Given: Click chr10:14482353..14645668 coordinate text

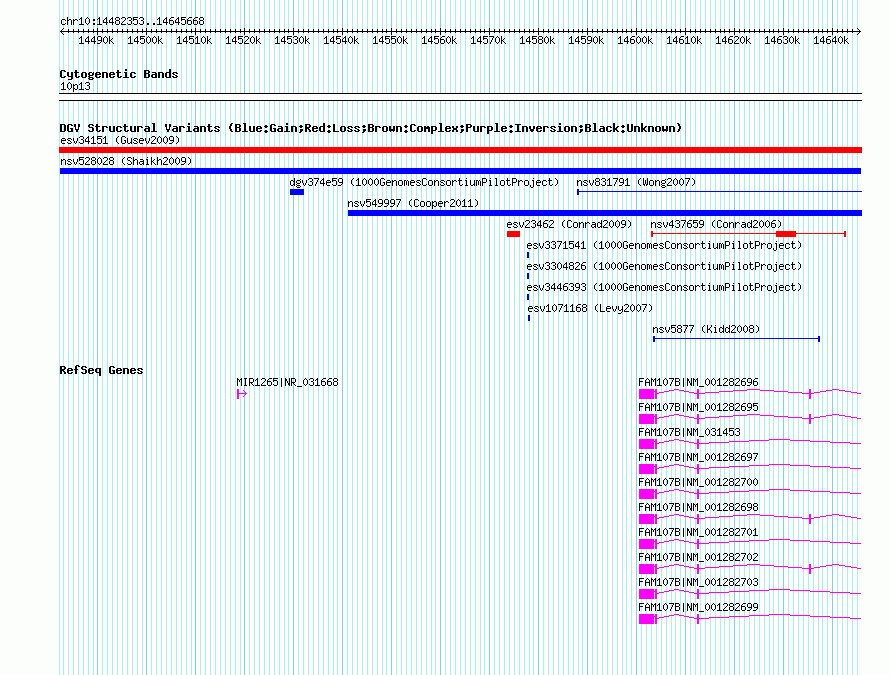Looking at the screenshot, I should [132, 22].
